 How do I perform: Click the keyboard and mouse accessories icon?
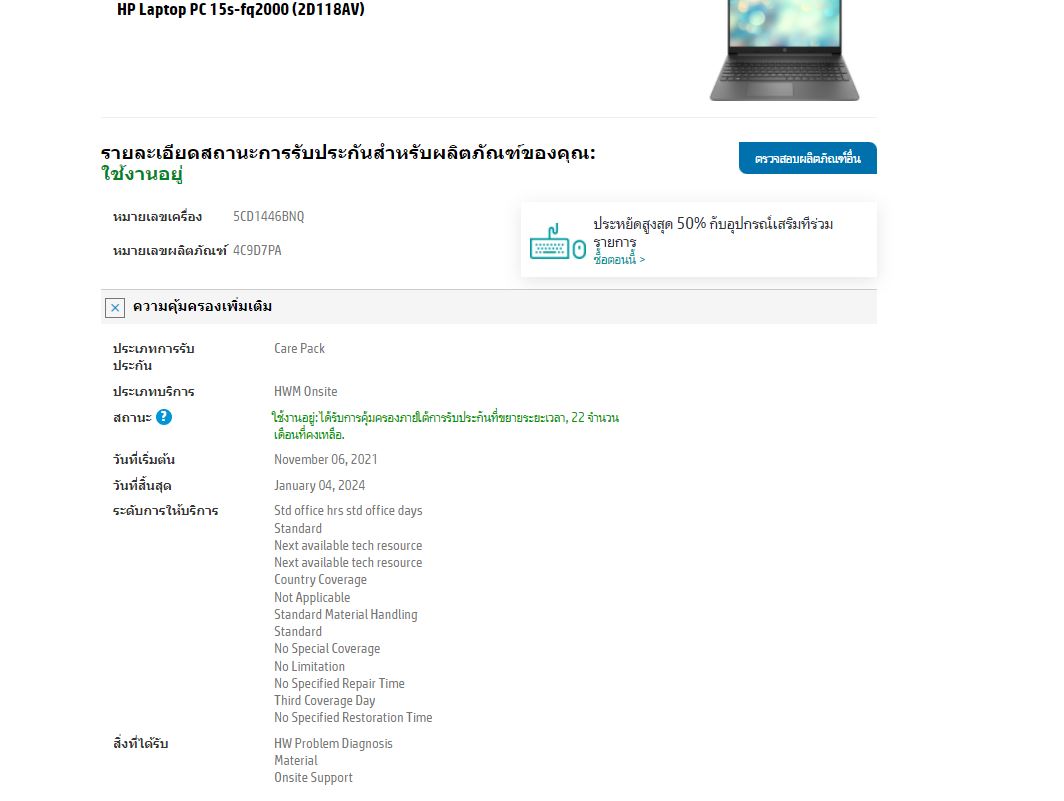(x=557, y=242)
